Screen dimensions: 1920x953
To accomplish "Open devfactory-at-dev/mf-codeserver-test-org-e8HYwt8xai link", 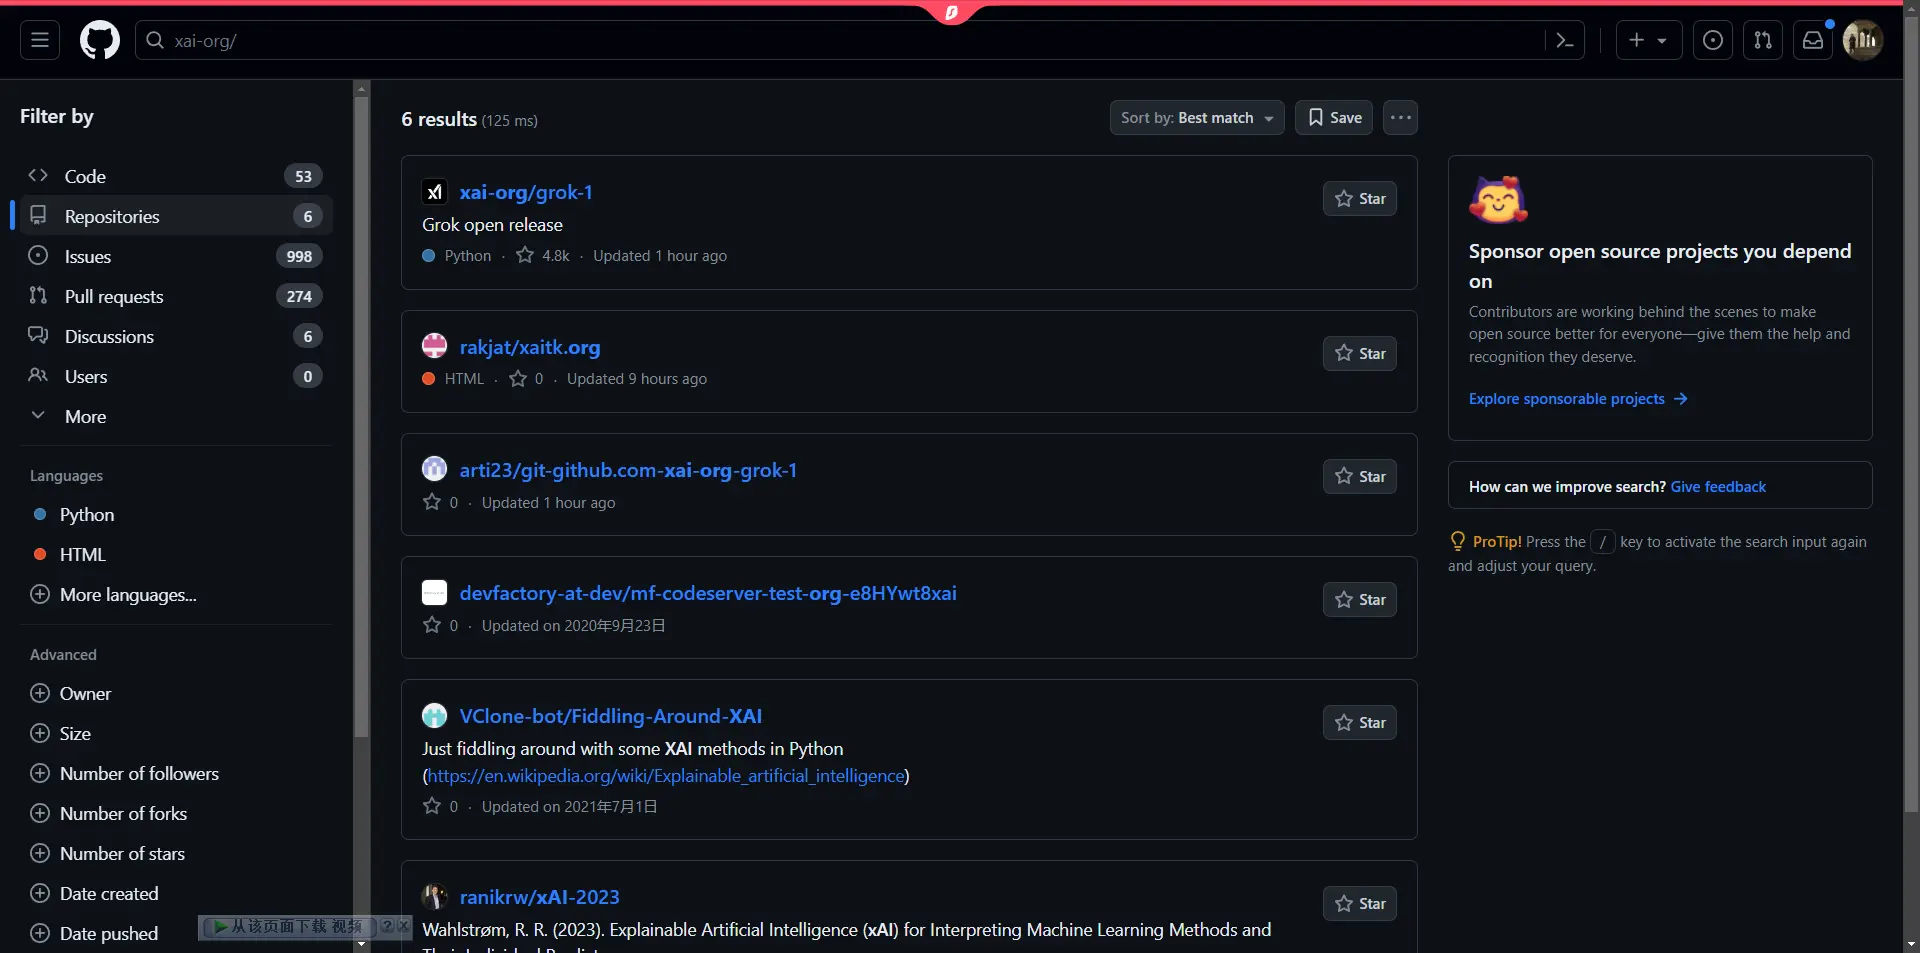I will pyautogui.click(x=708, y=593).
